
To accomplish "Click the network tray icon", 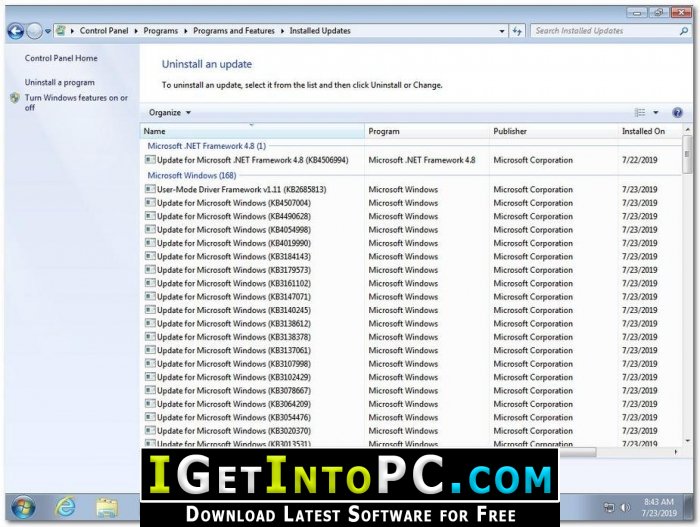I will (x=609, y=507).
